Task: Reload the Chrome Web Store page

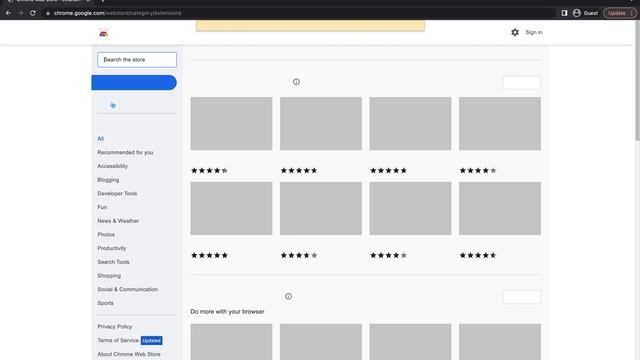Action: click(x=33, y=13)
